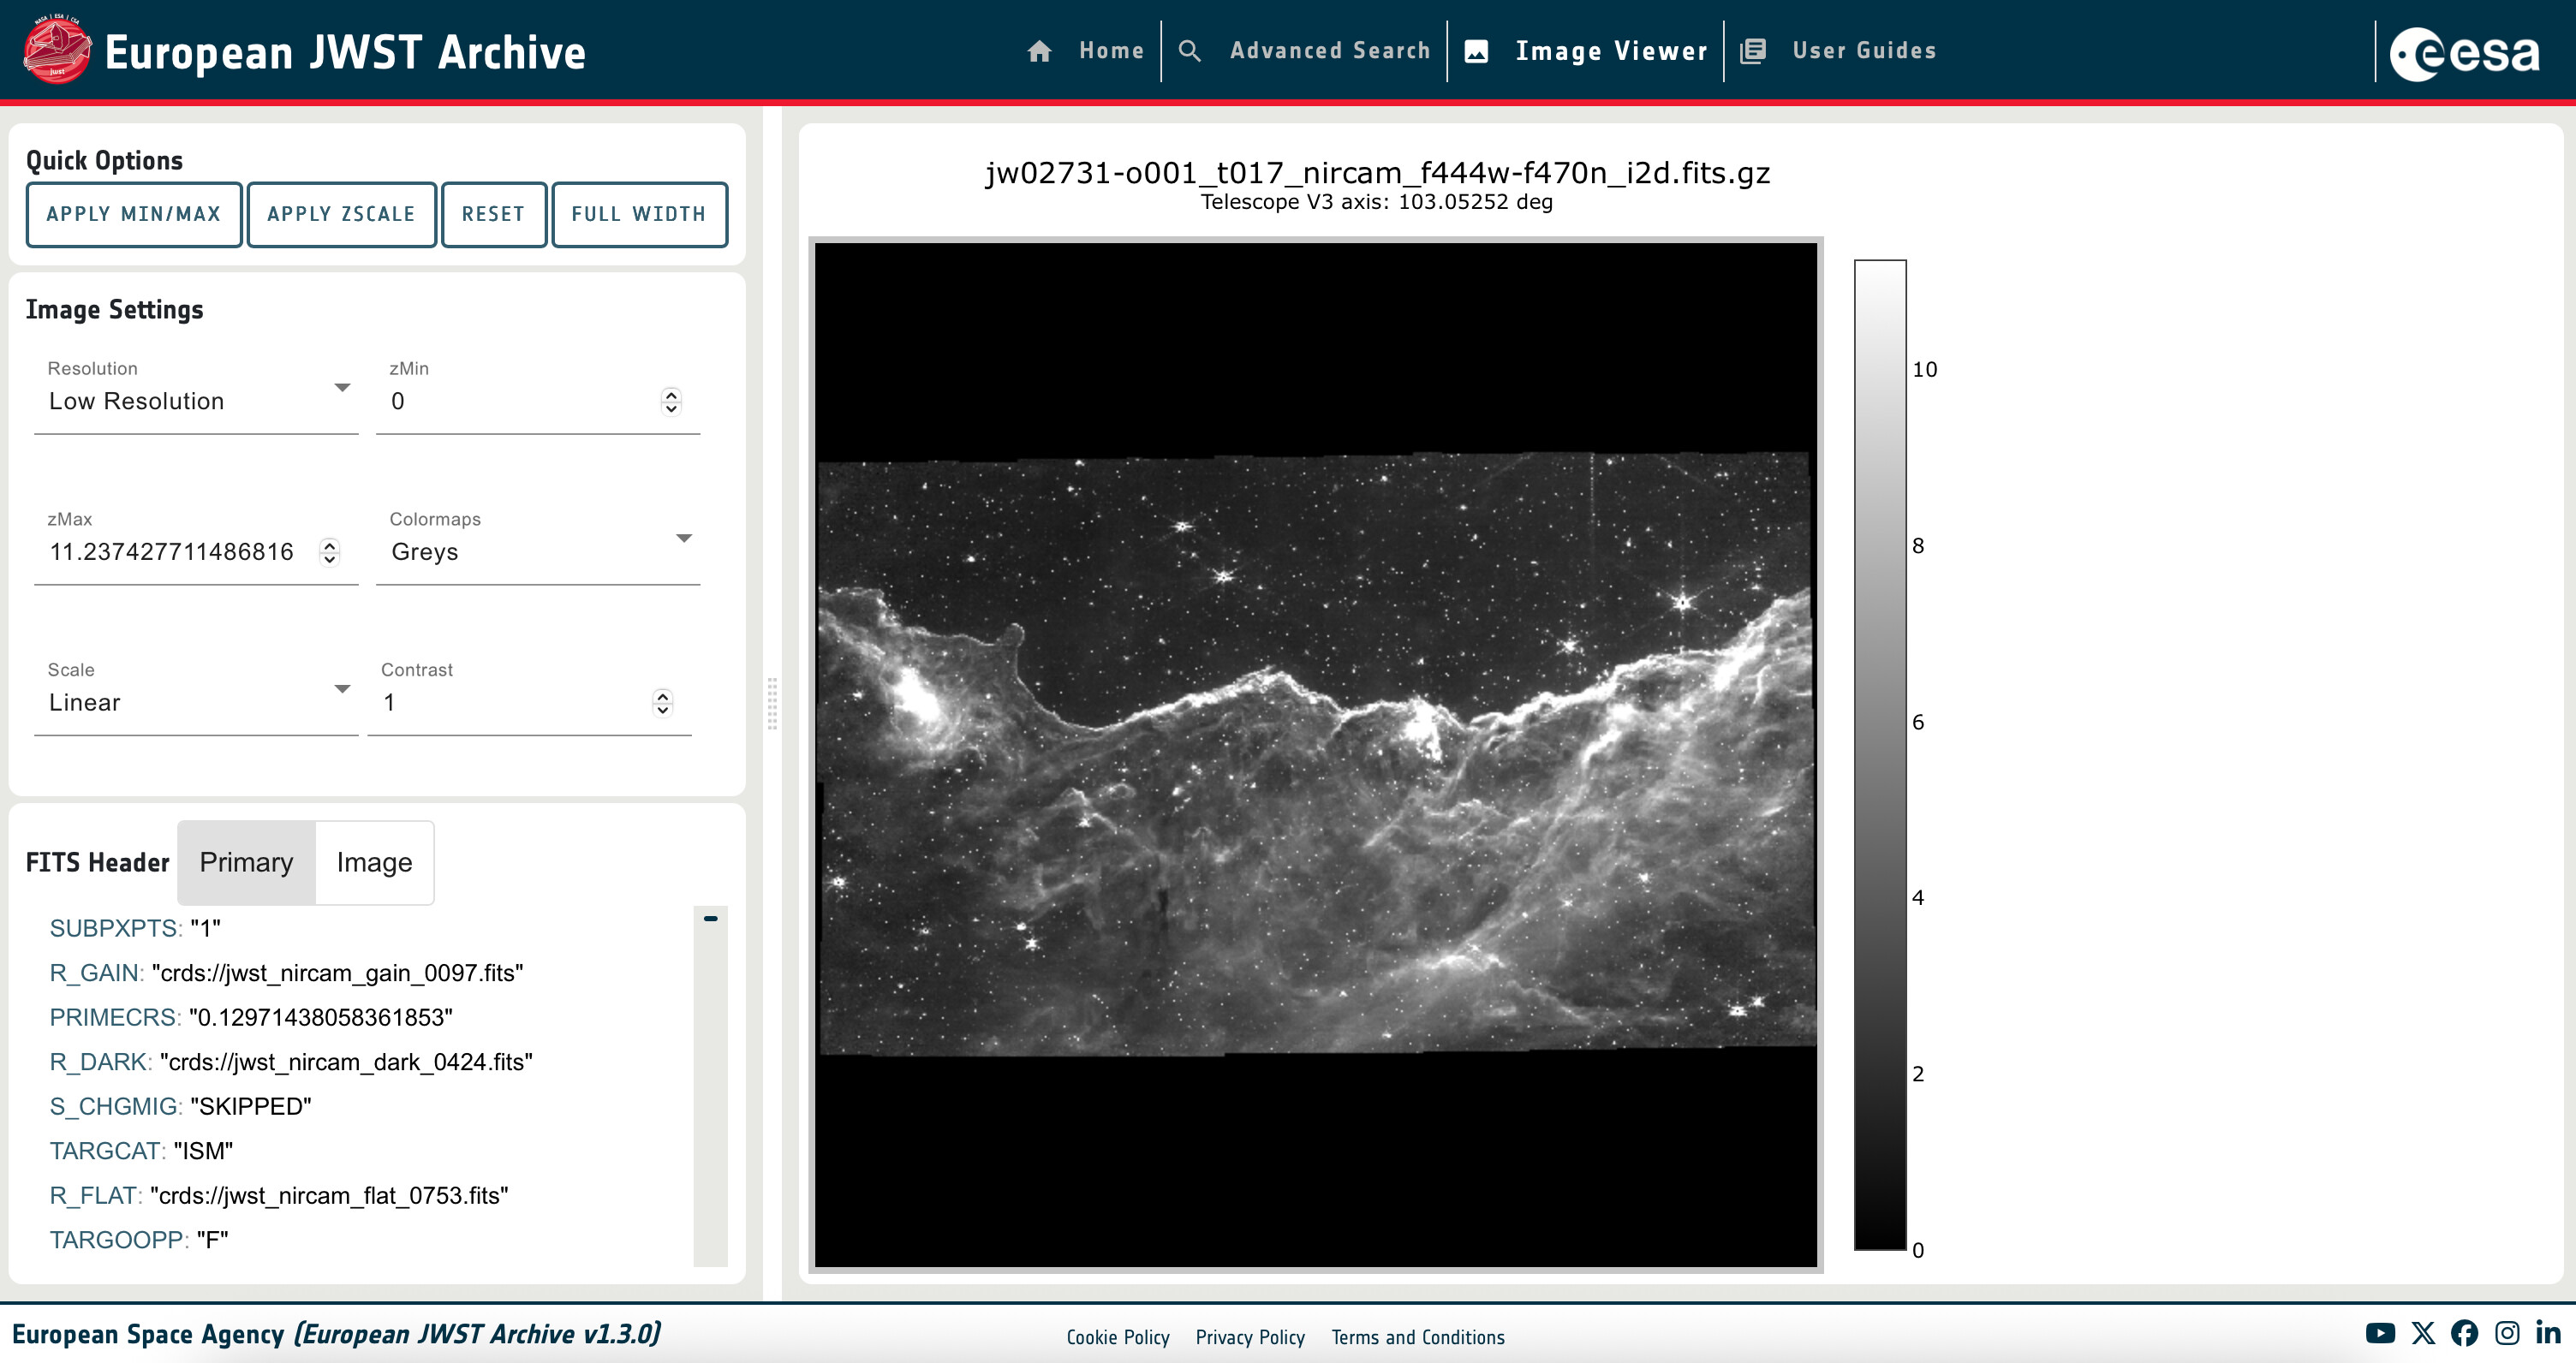Screen dimensions: 2576x1363
Task: Click the Image Viewer picture icon
Action: click(x=1476, y=51)
